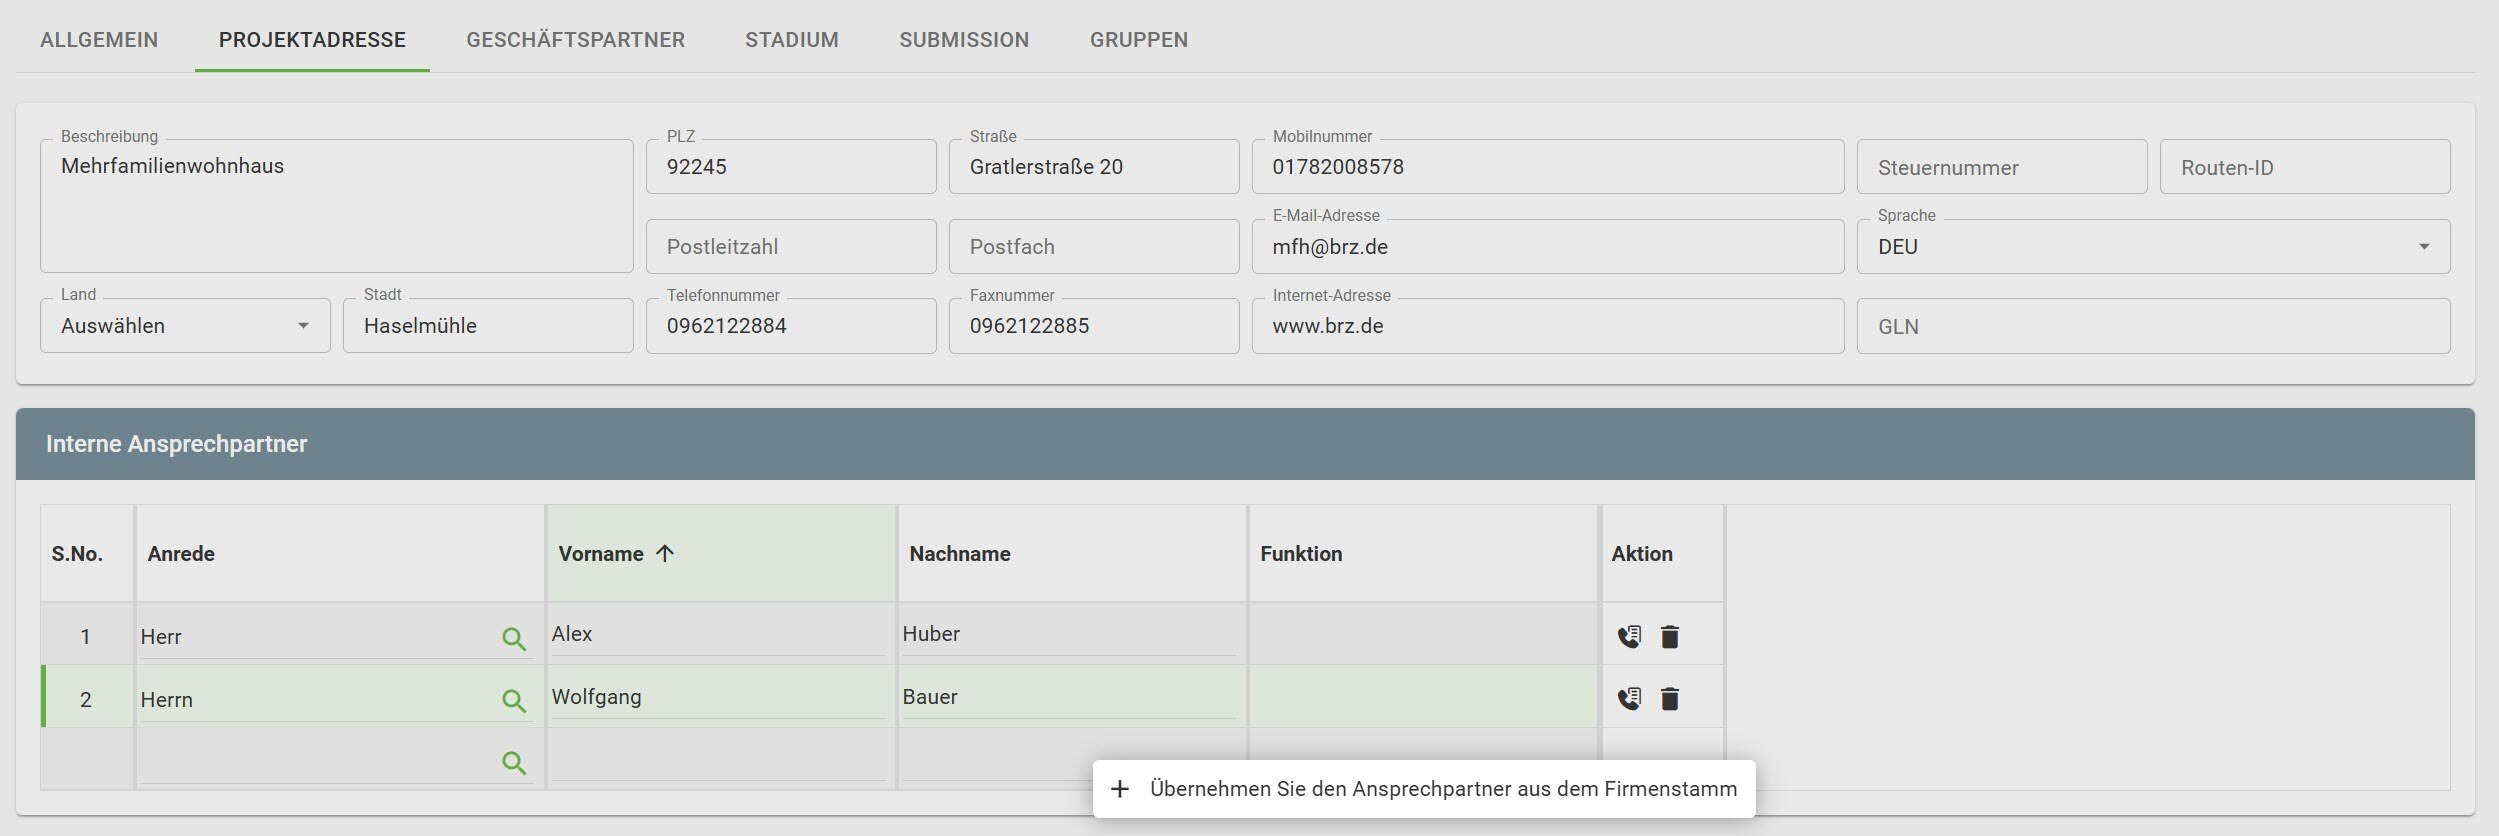The image size is (2499, 836).
Task: Switch to the Geschäftspartner tab
Action: [575, 40]
